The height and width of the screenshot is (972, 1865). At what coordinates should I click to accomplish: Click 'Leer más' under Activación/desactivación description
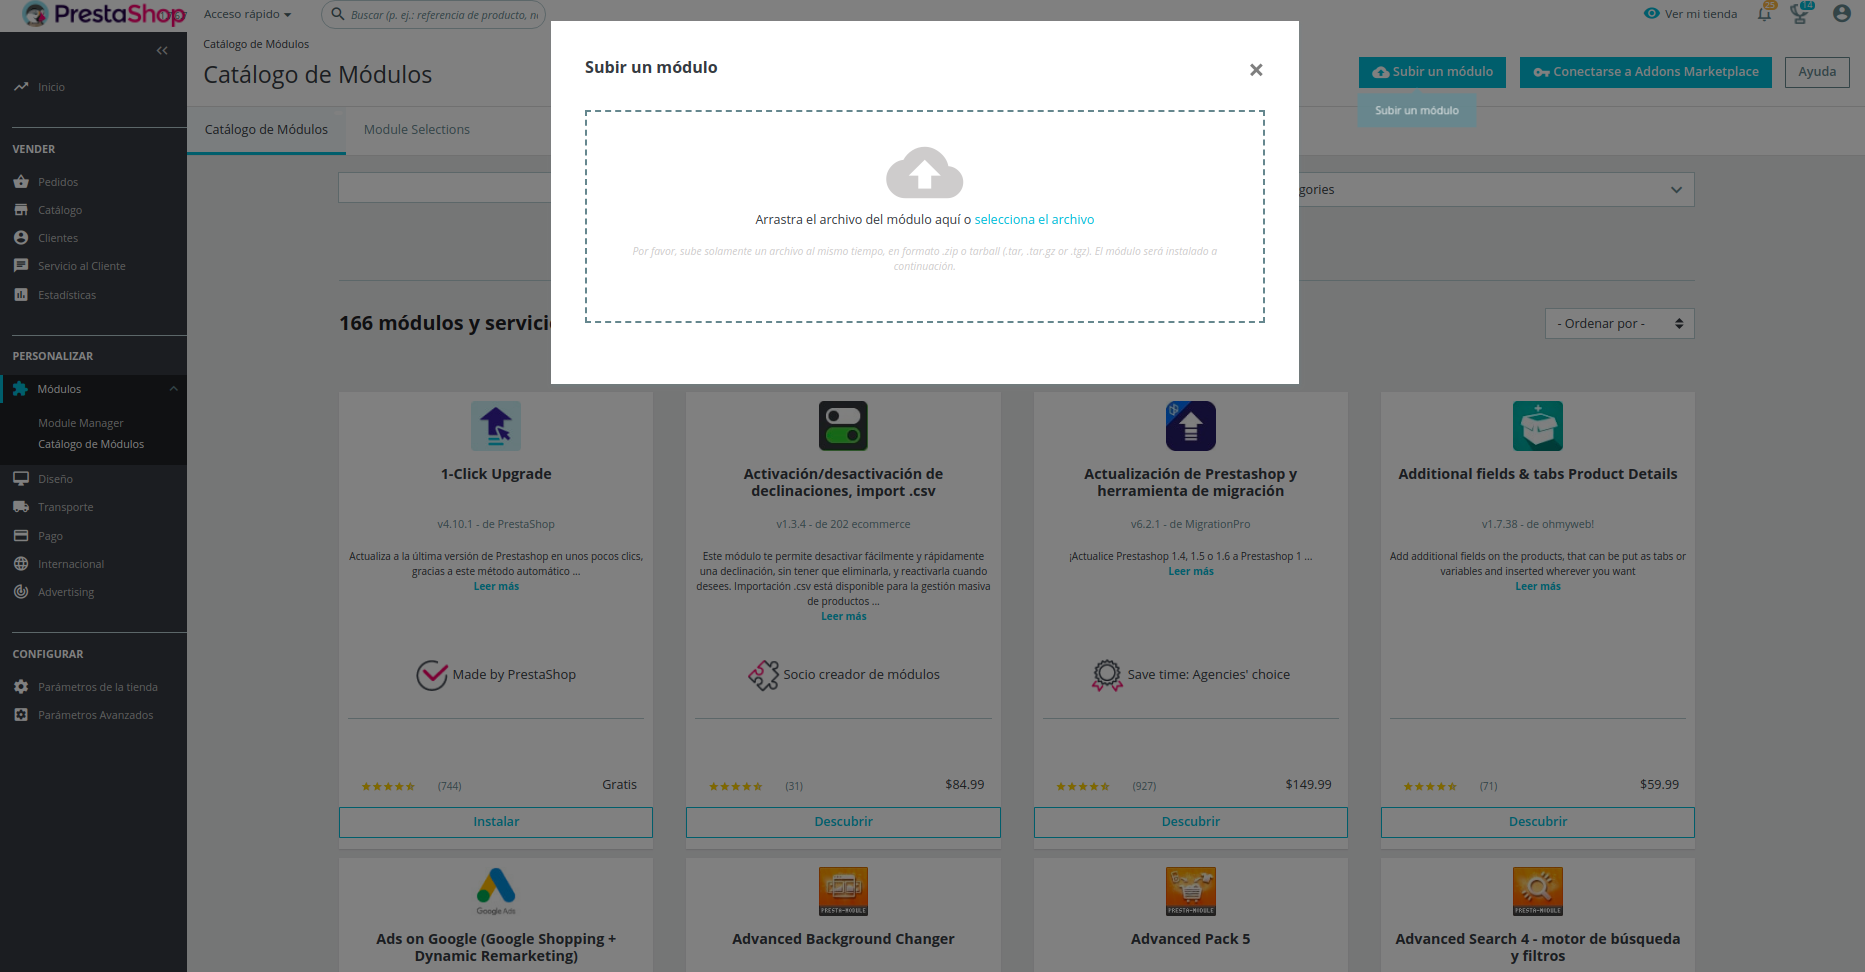(843, 617)
